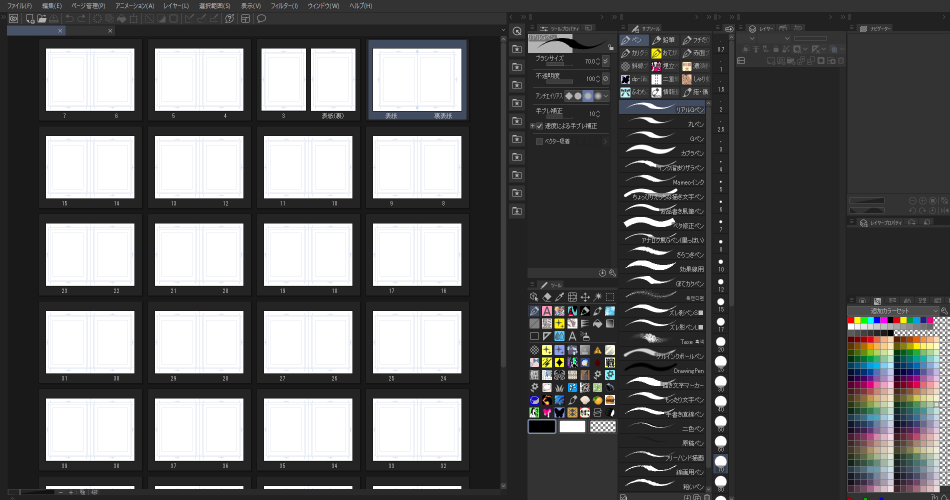Select the リアルGペン brush
The image size is (950, 500).
[x=663, y=107]
